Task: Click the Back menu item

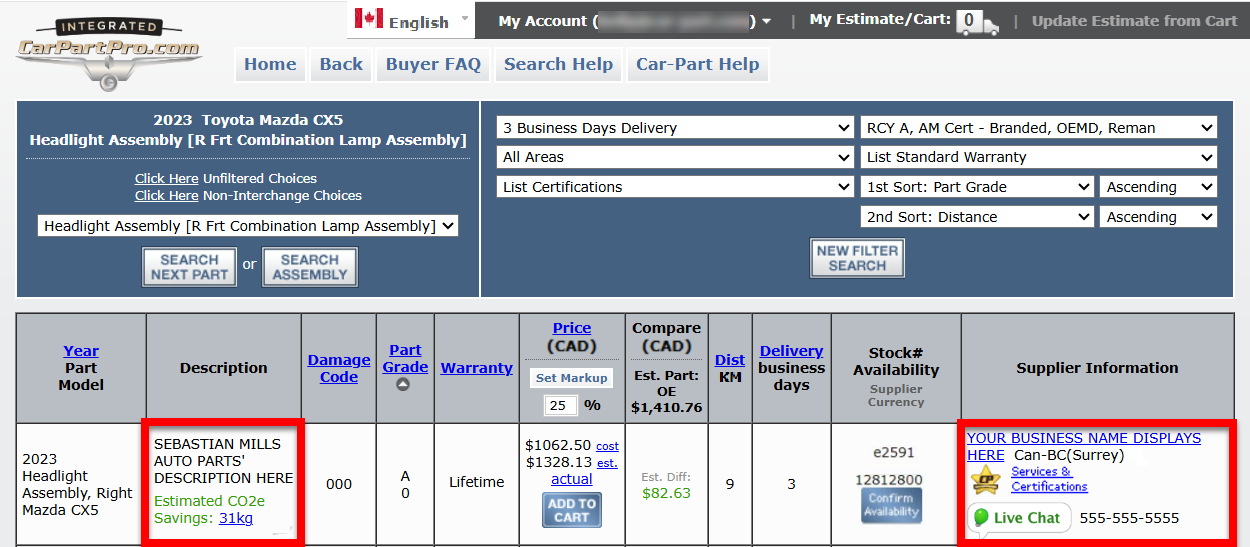Action: [341, 64]
